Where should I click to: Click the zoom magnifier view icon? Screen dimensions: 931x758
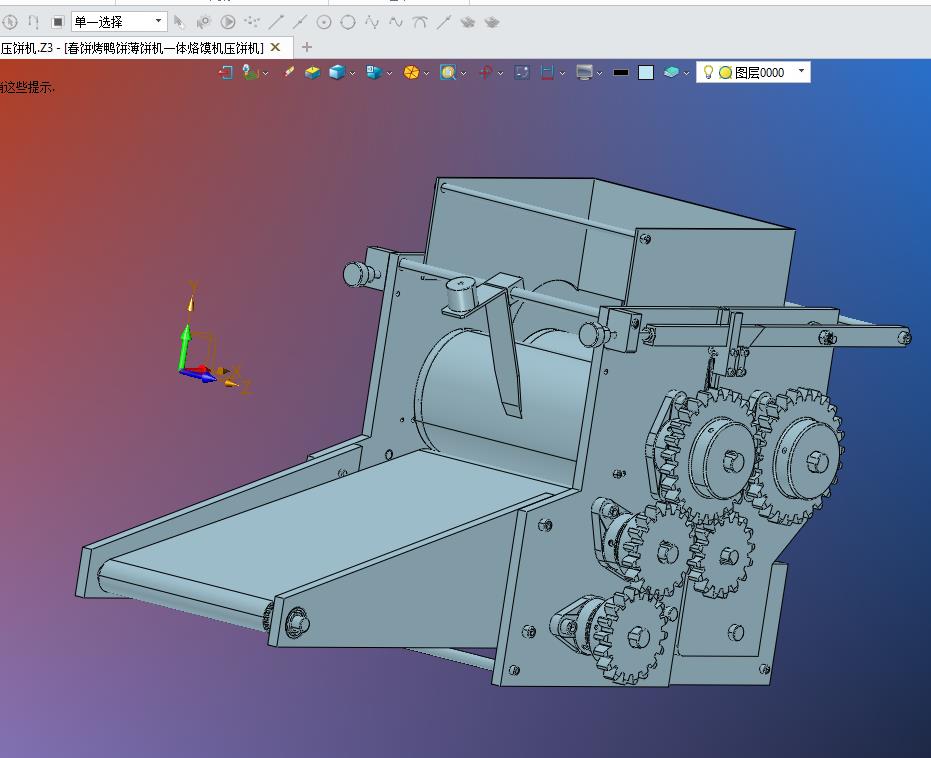[x=448, y=72]
